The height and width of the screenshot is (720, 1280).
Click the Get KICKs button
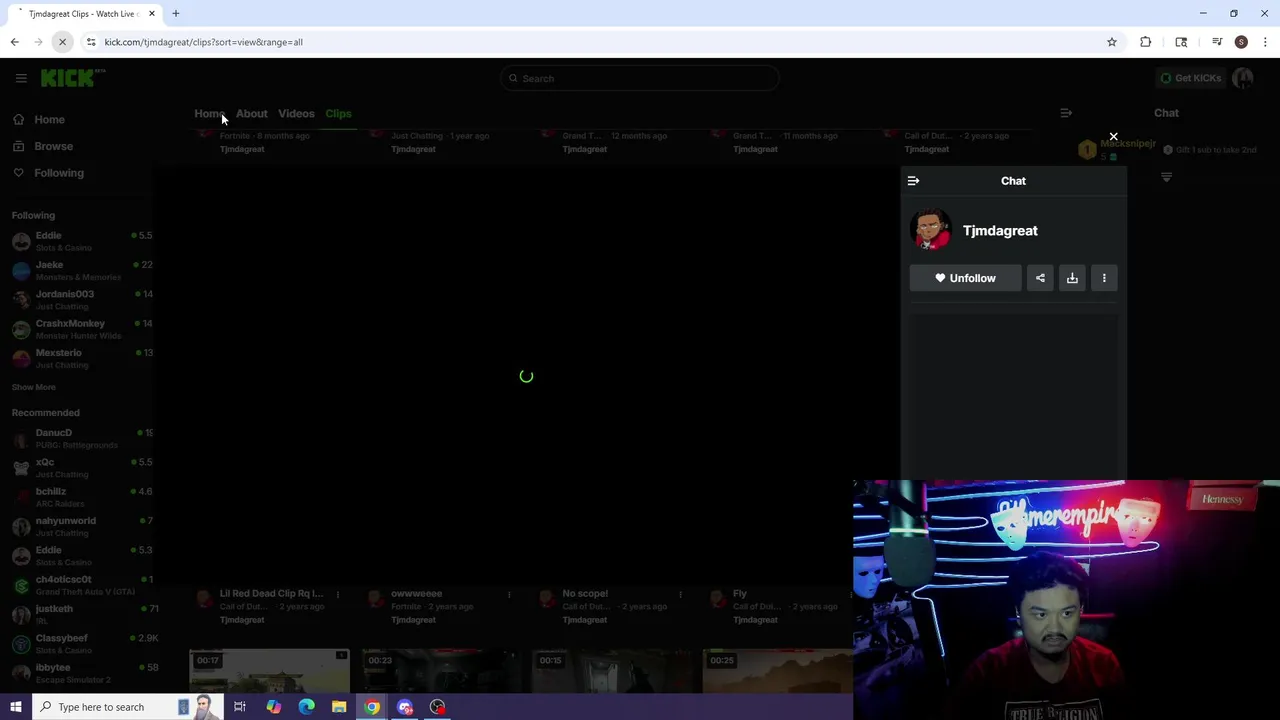coord(1190,78)
